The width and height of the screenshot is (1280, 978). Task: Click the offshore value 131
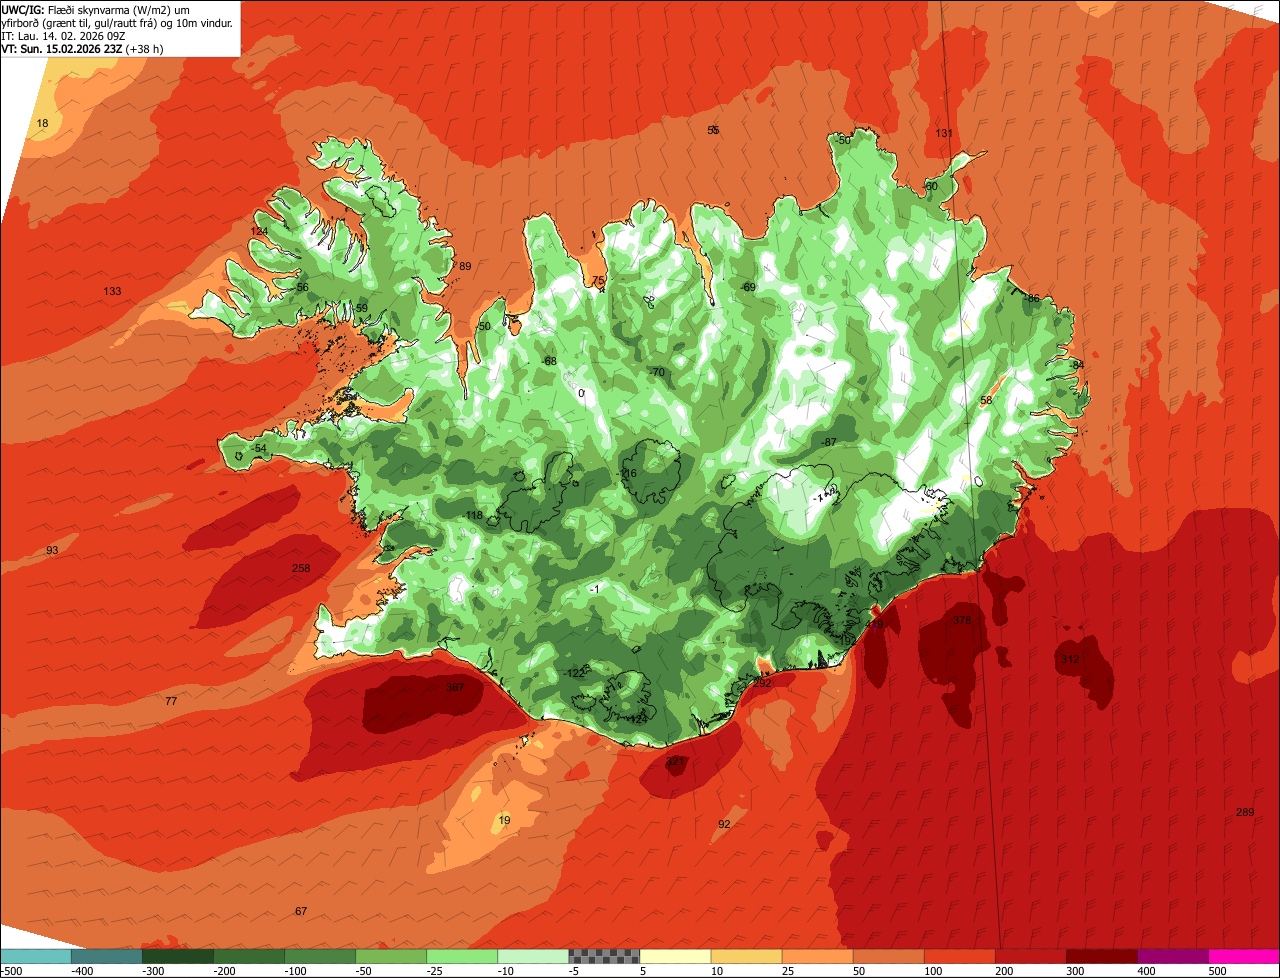[x=944, y=133]
